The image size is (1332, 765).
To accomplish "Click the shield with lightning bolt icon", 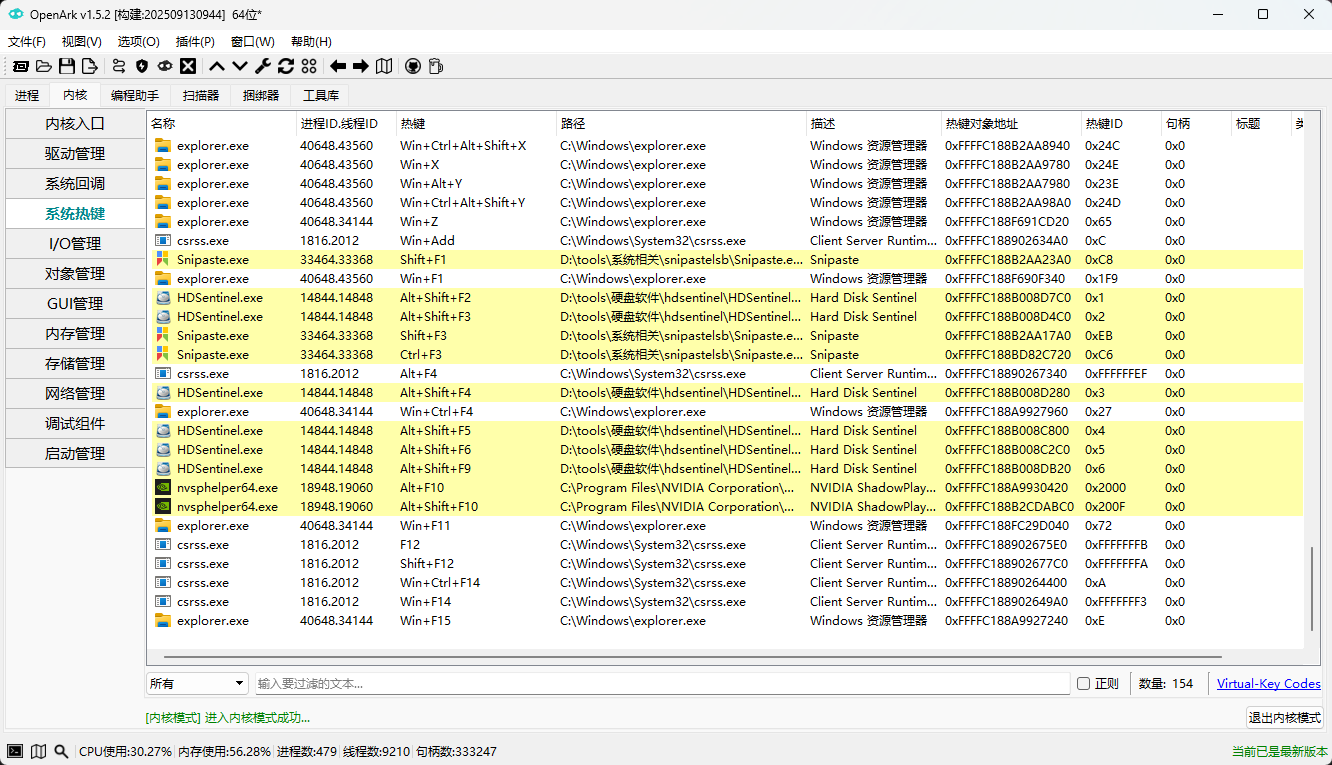I will tap(142, 66).
